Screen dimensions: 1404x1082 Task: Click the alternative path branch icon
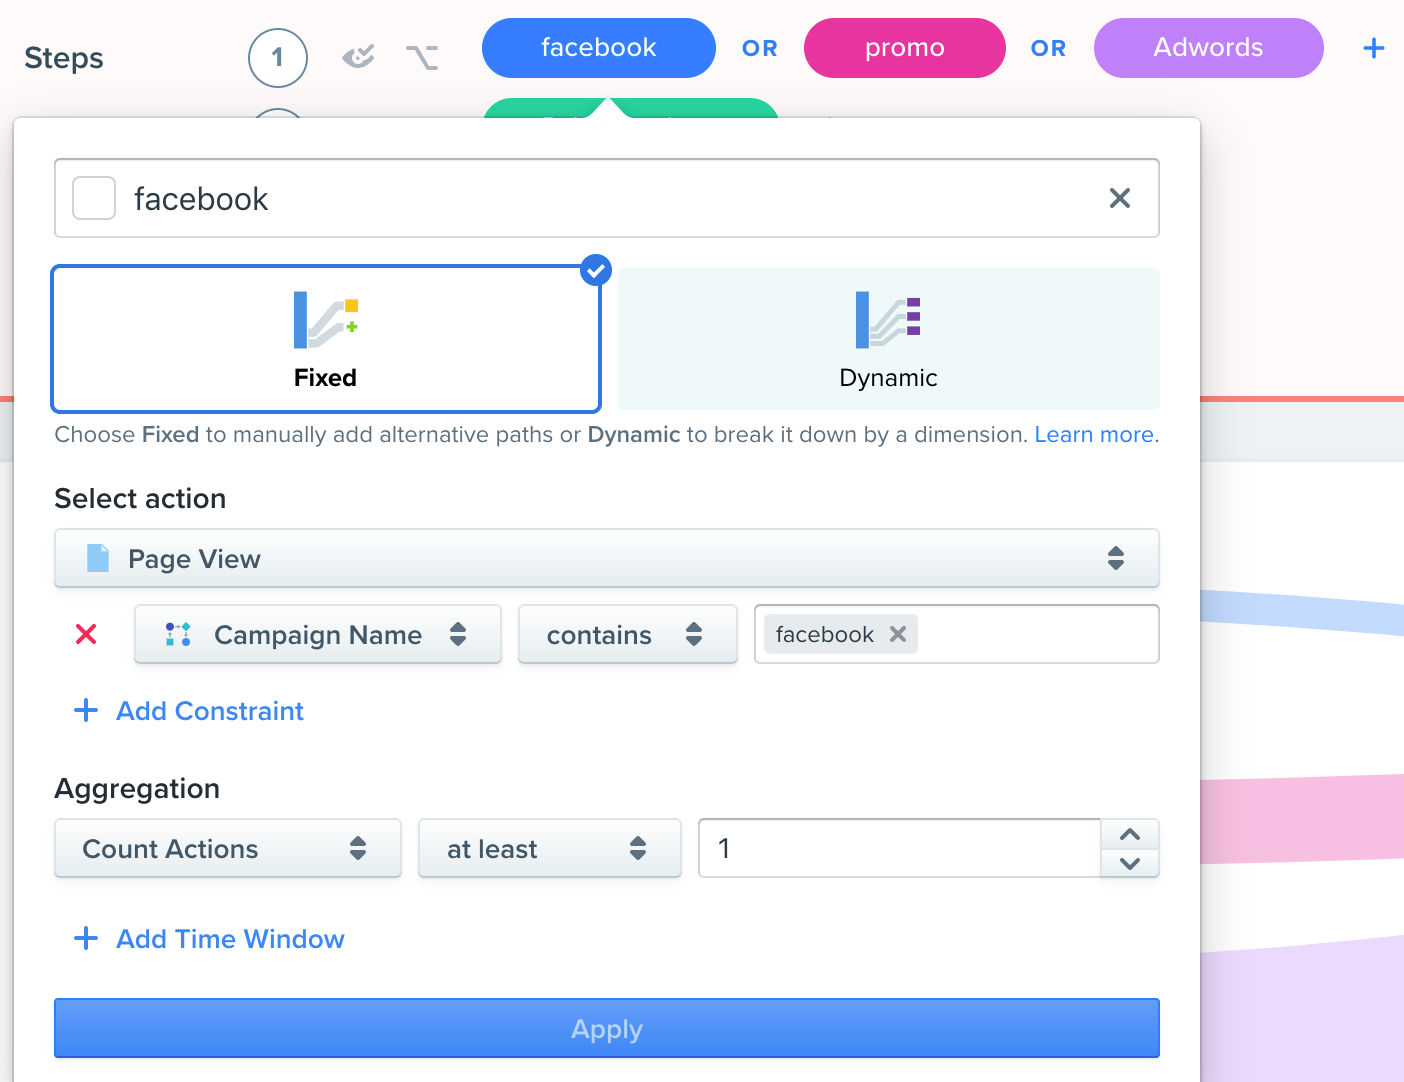[422, 58]
